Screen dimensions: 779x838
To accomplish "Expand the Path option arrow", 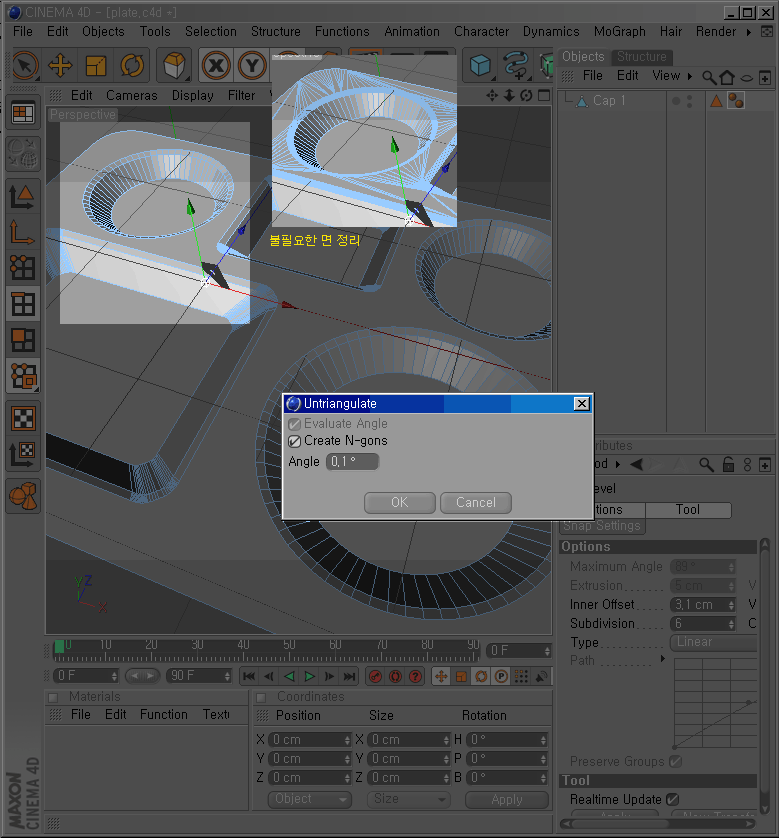I will (663, 659).
